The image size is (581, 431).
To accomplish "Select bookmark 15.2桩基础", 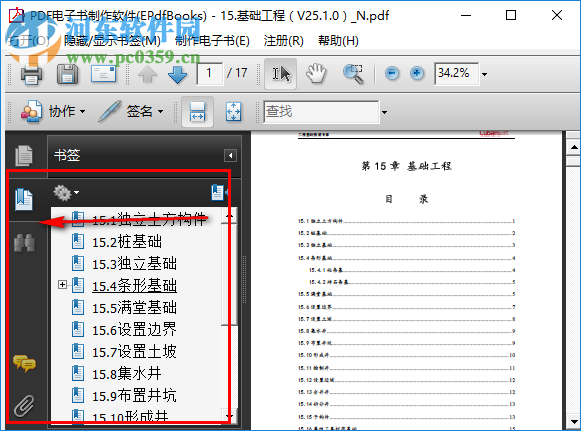I will point(127,242).
